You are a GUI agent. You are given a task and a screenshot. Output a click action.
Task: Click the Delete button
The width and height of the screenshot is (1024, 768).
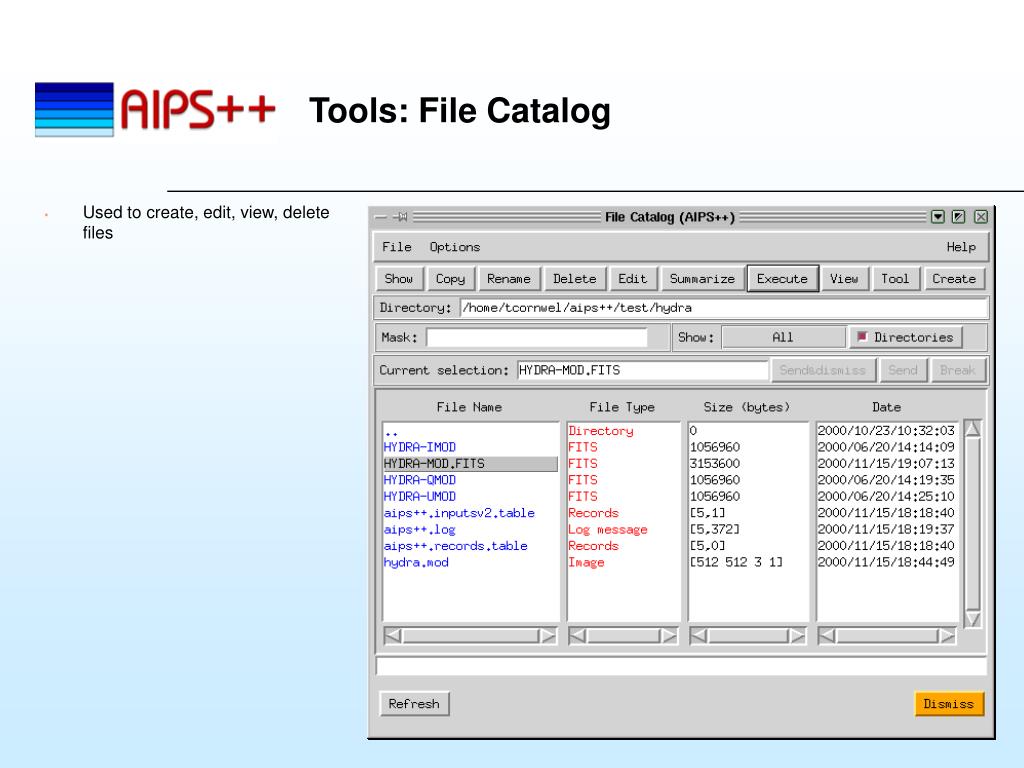[575, 279]
